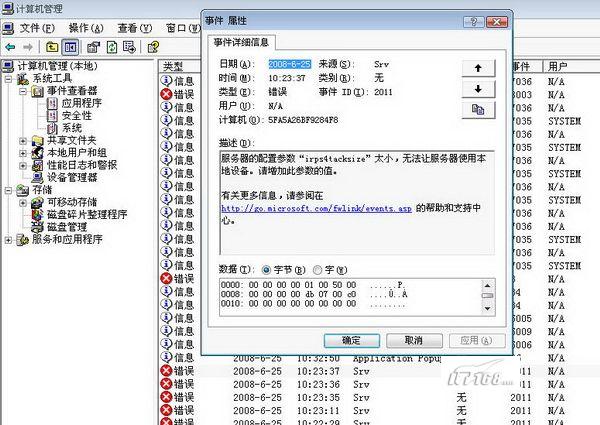The image size is (600, 425).
Task: Click the data box scrollbar down arrow
Action: [x=487, y=307]
